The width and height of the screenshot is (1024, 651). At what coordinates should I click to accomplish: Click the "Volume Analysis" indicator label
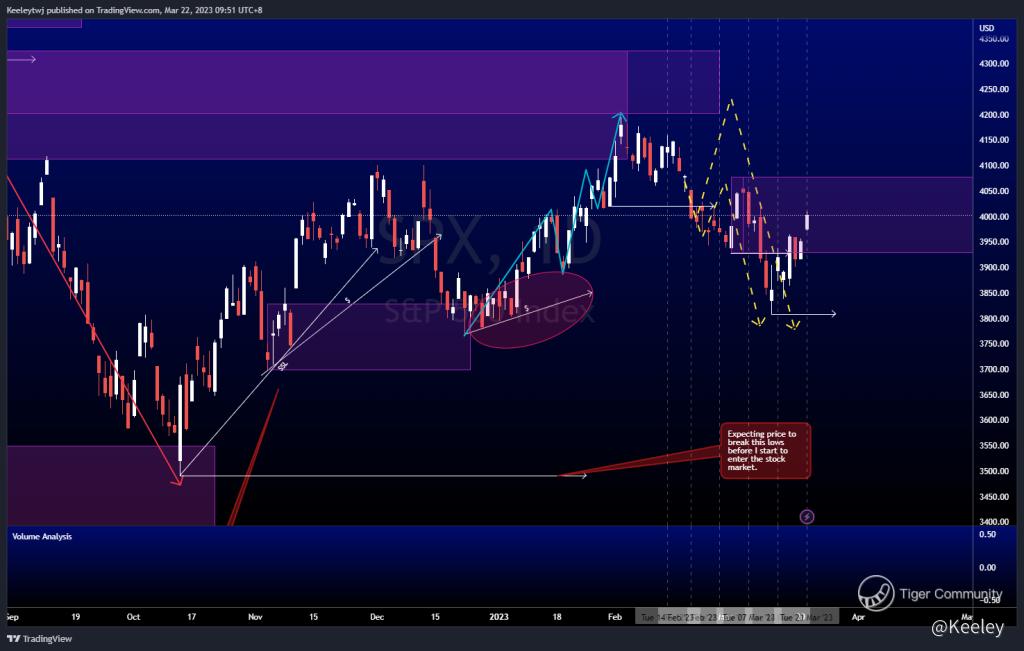[x=42, y=536]
